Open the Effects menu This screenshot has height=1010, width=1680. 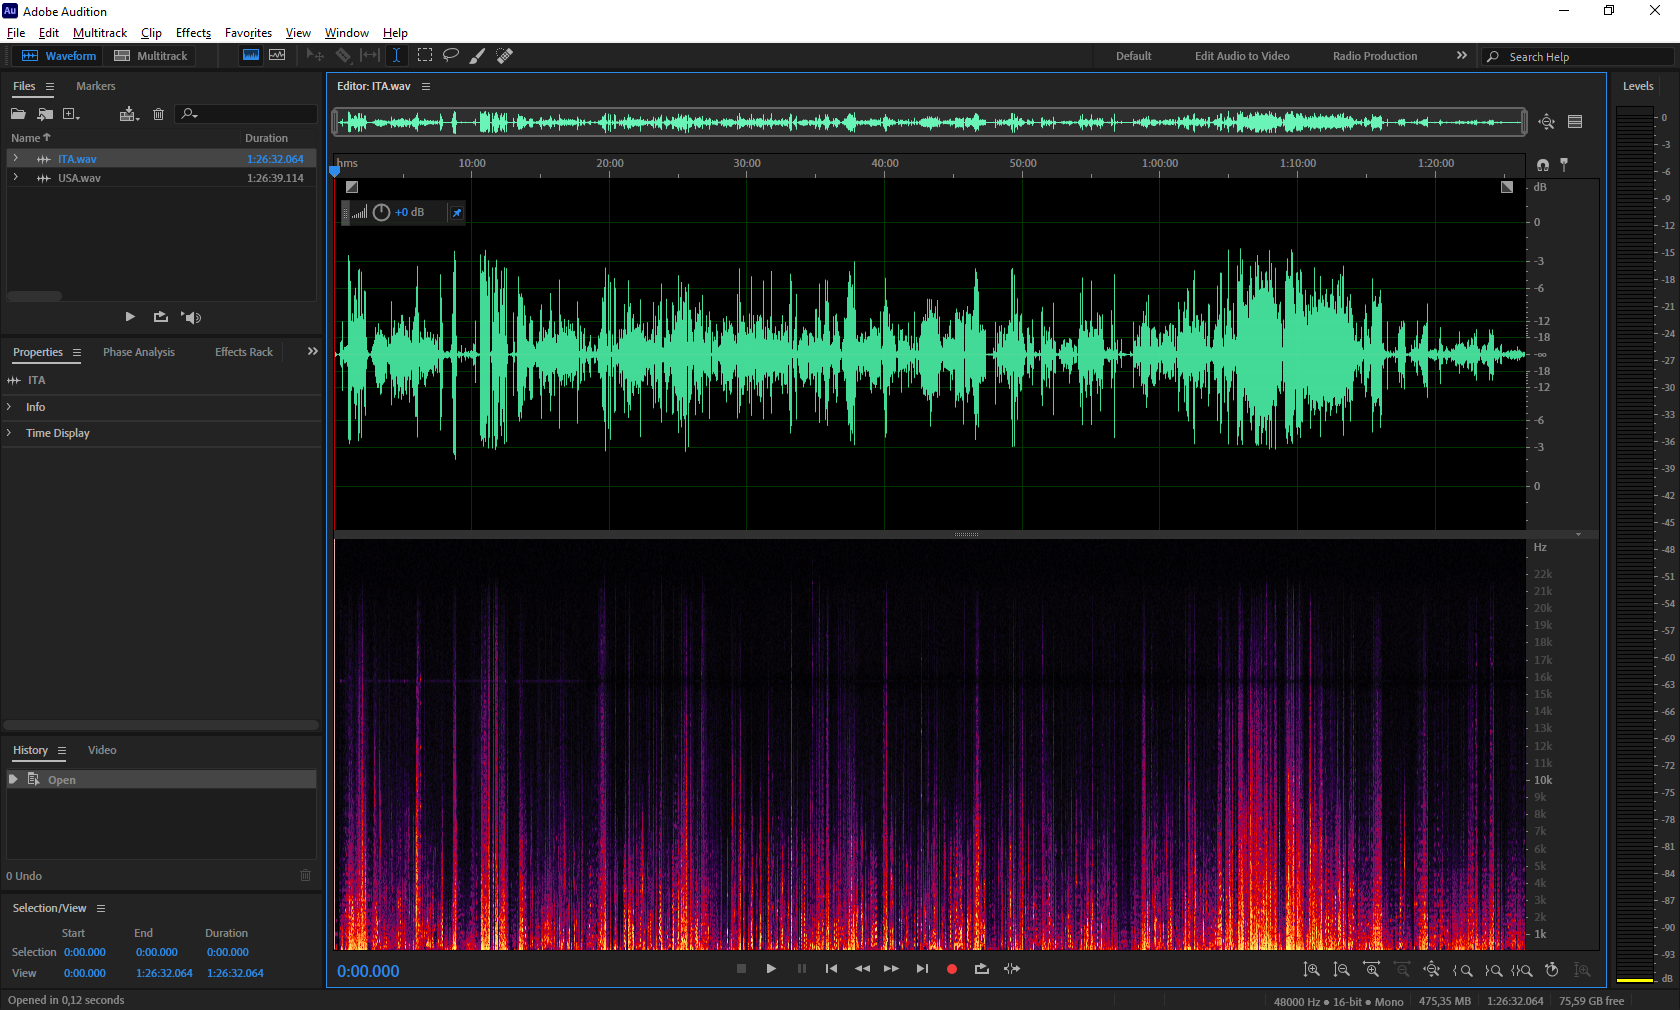click(x=193, y=33)
